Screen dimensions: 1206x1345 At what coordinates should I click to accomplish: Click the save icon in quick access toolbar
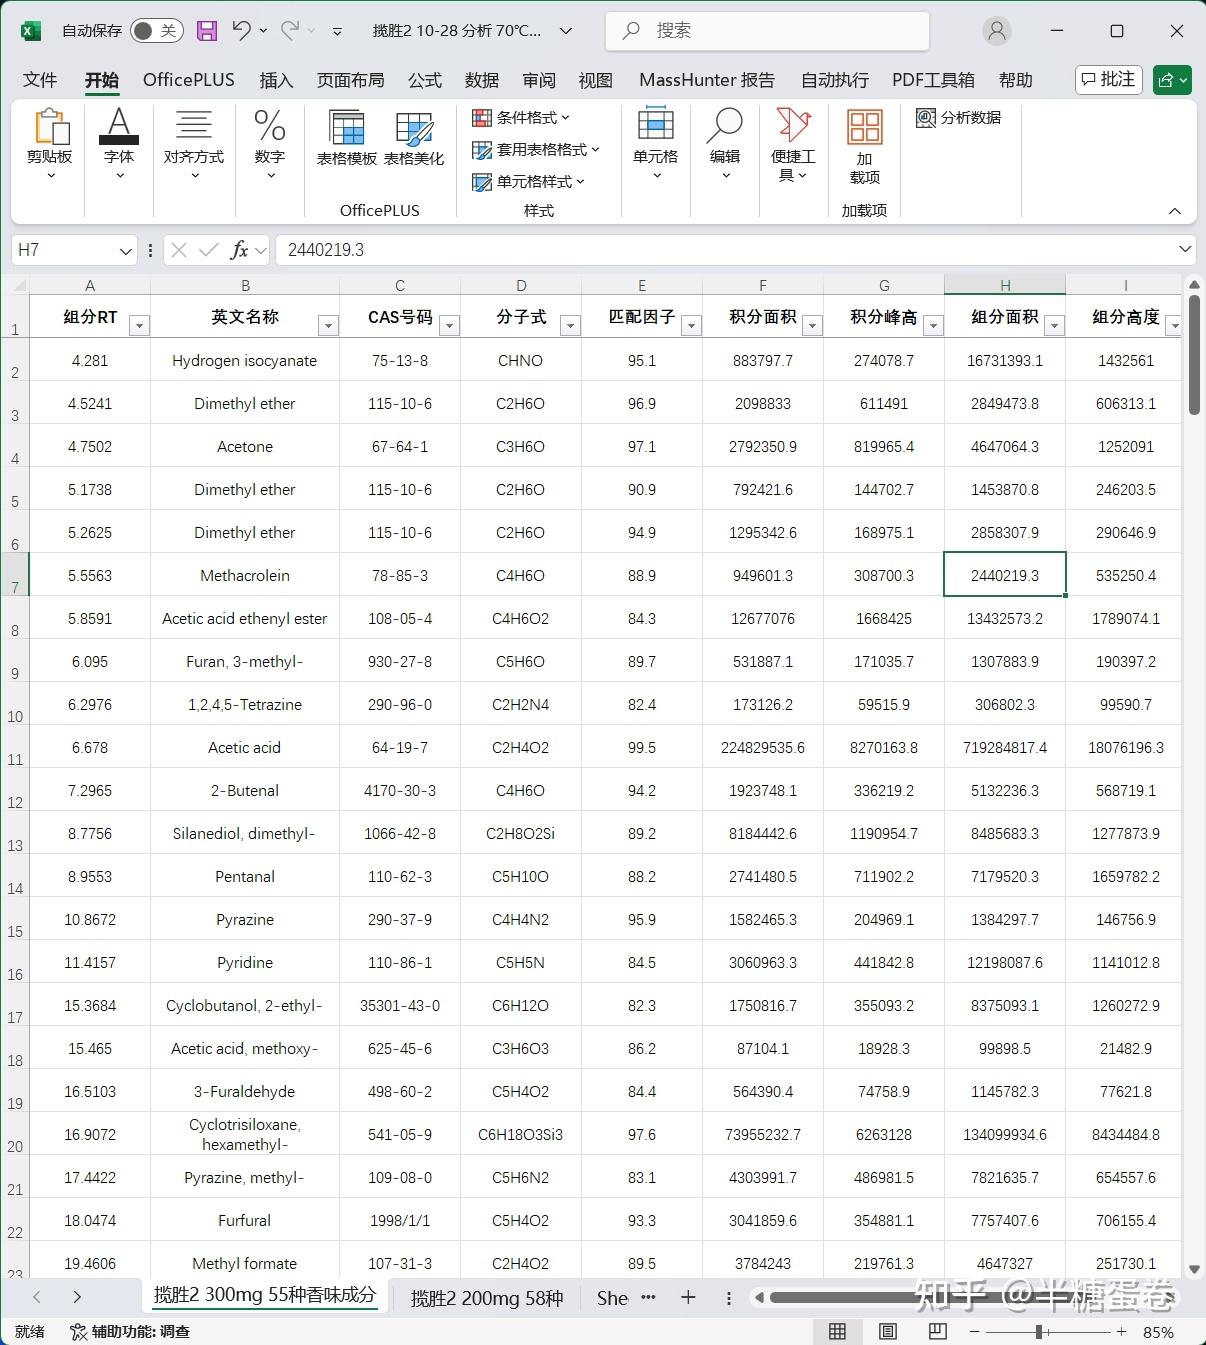(206, 30)
